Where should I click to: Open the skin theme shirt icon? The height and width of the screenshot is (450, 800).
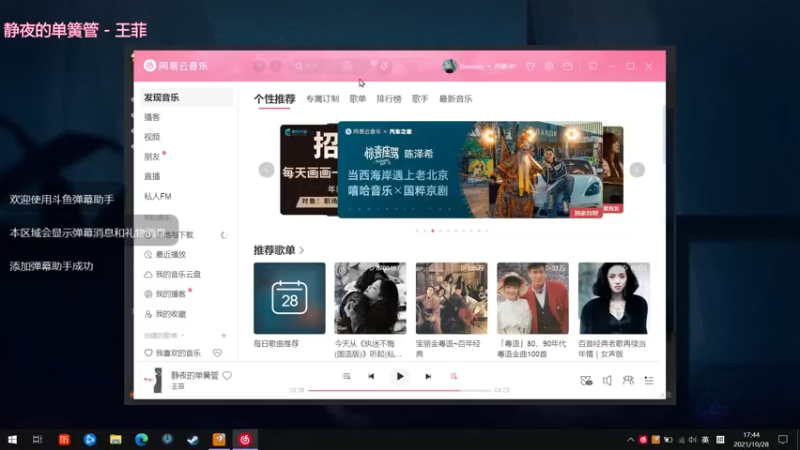(x=530, y=66)
